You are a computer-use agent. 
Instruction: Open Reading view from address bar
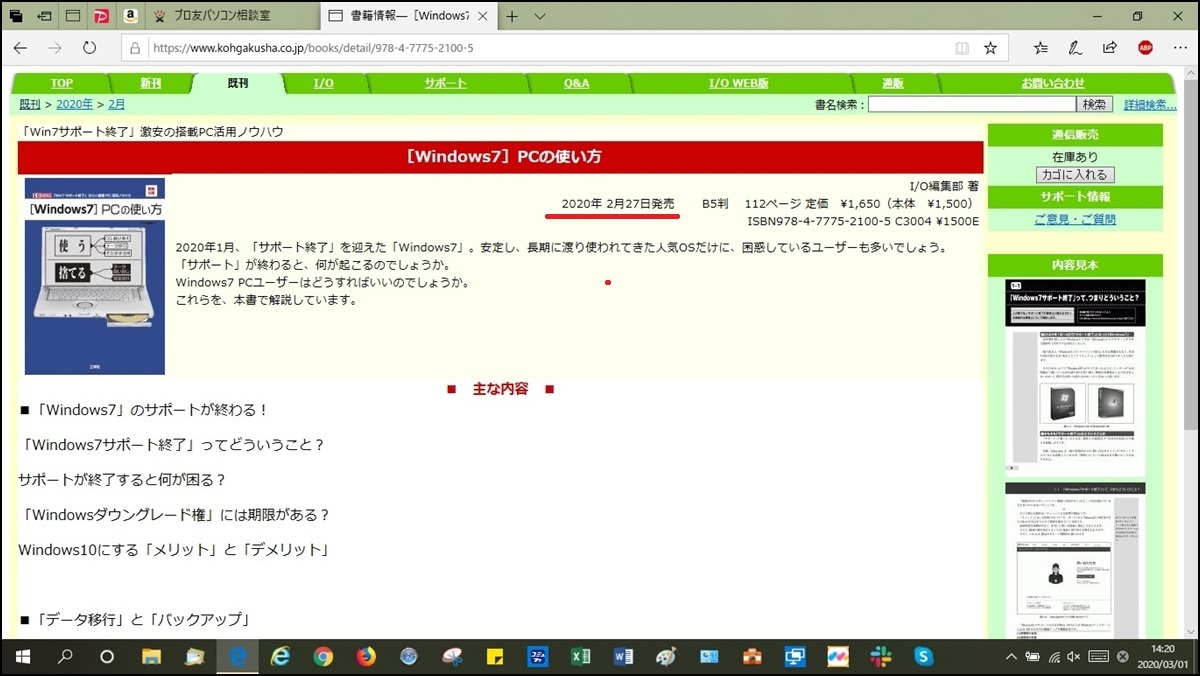[962, 47]
